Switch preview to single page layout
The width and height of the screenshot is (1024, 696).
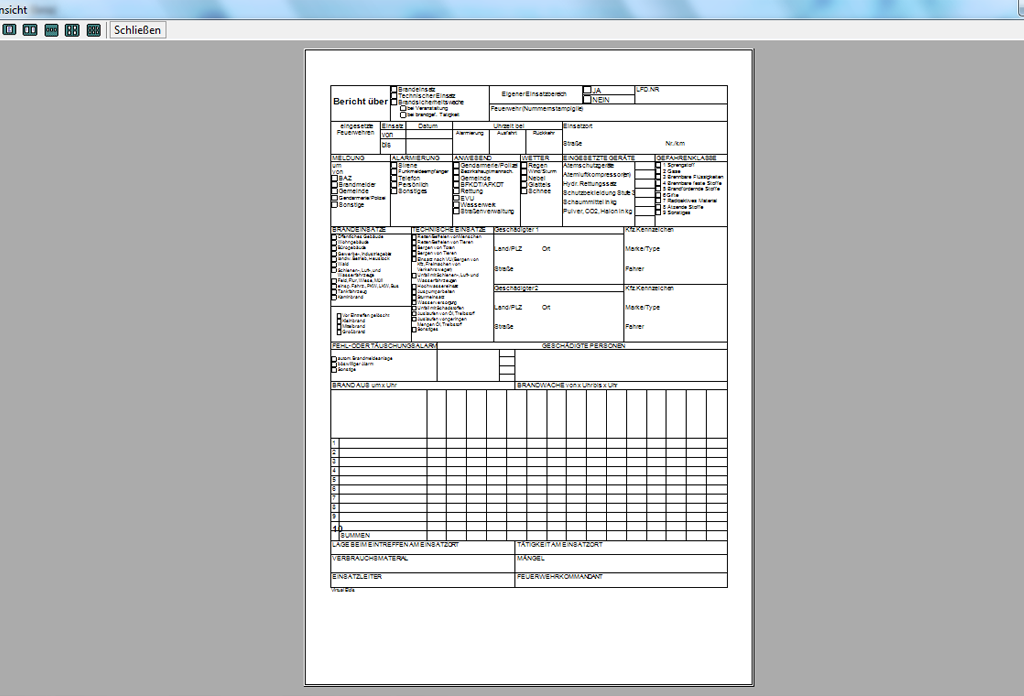9,30
